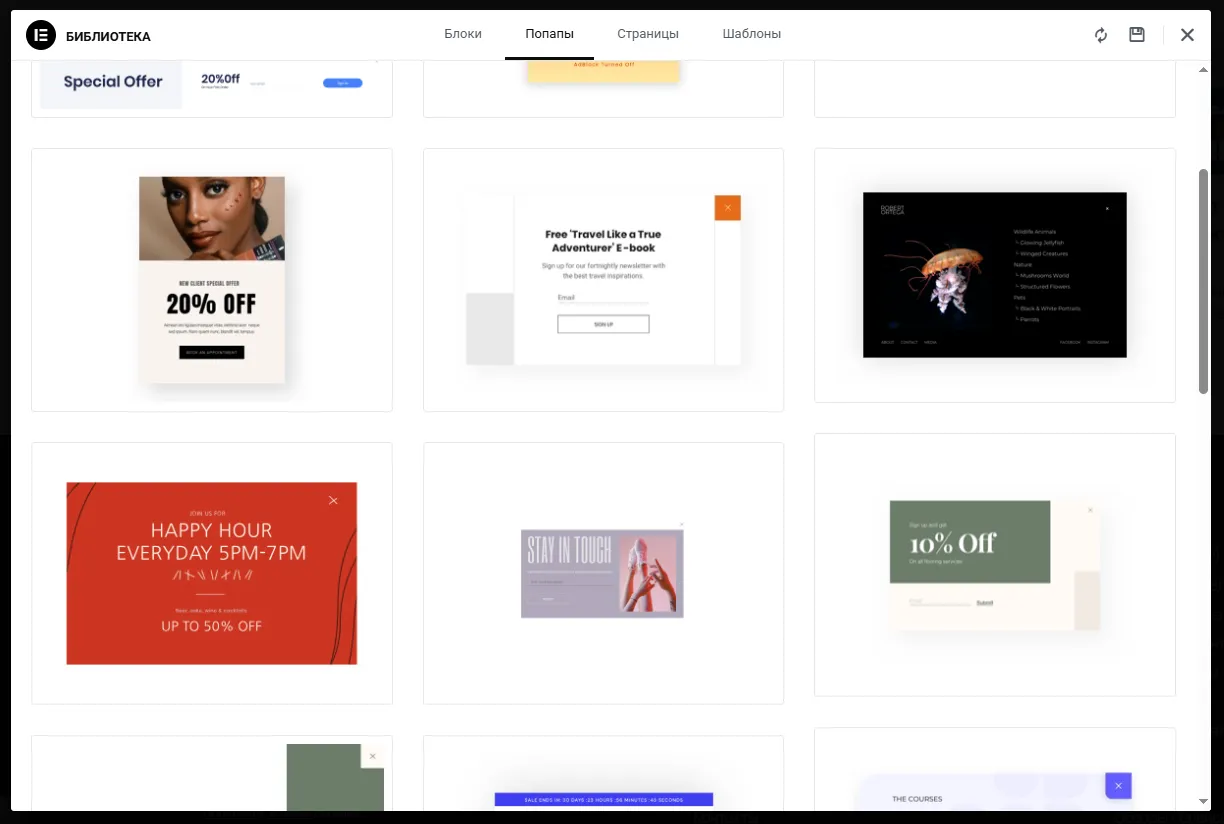Open the green block popup template at bottom left
The image size is (1224, 824).
(x=212, y=774)
